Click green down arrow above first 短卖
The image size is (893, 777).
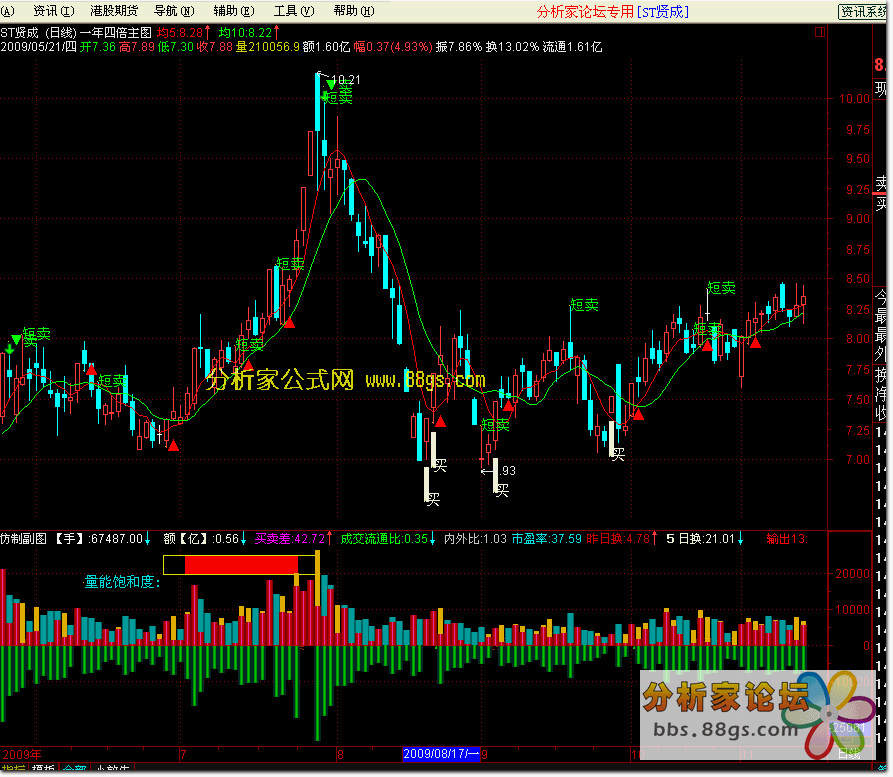point(15,340)
